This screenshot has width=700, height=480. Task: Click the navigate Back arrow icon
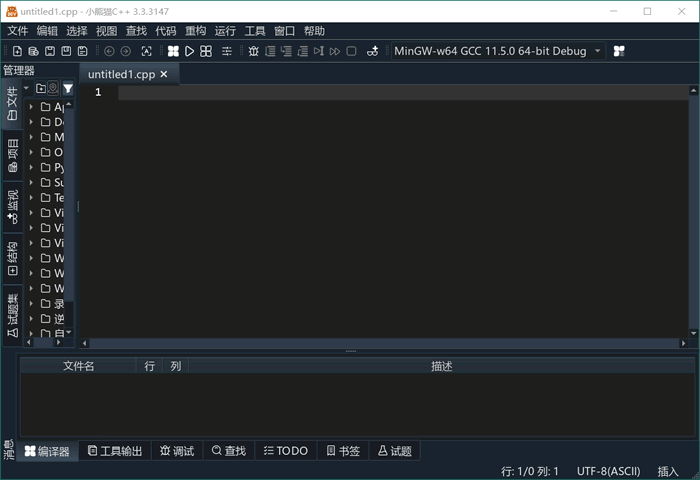[109, 51]
